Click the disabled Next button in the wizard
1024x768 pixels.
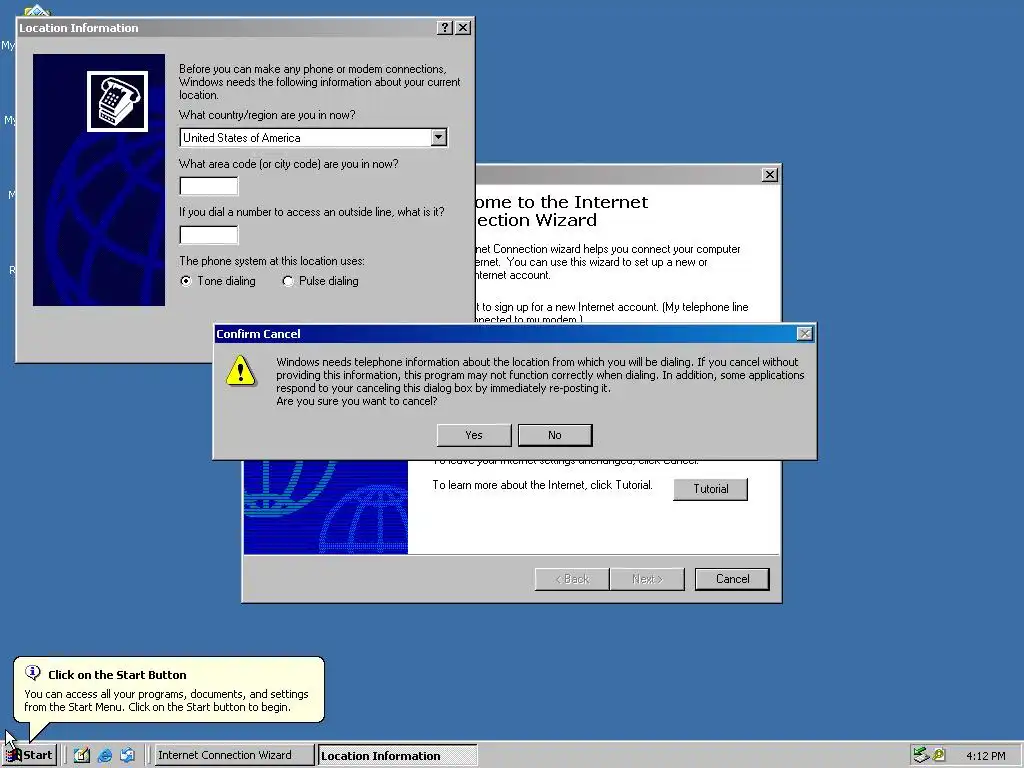[x=647, y=579]
